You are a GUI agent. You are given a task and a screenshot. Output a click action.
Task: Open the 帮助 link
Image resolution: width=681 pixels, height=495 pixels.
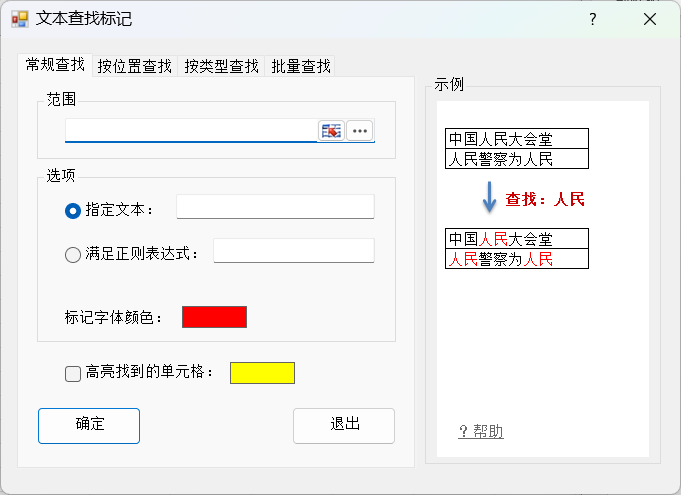(481, 432)
